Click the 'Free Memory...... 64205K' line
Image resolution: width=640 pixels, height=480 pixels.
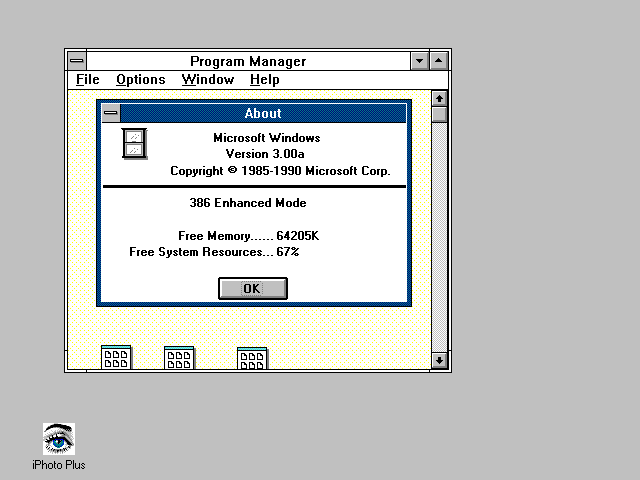pos(249,236)
